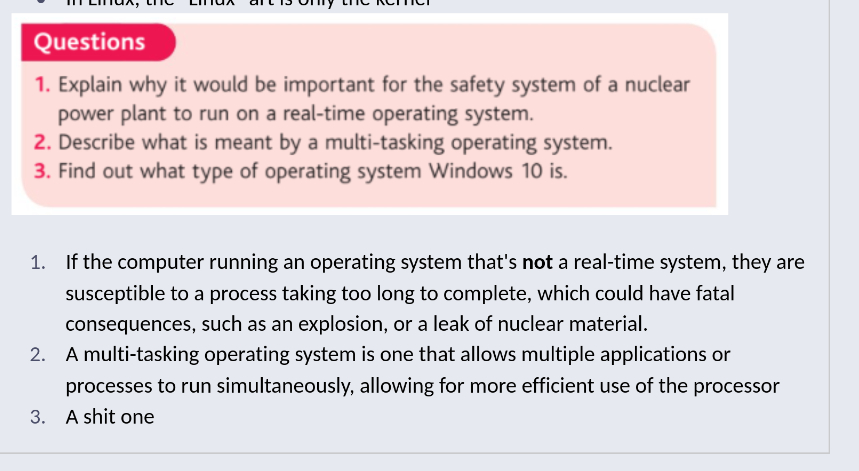The width and height of the screenshot is (859, 471).
Task: Click the grey list number 2 of answers
Action: pyautogui.click(x=37, y=355)
